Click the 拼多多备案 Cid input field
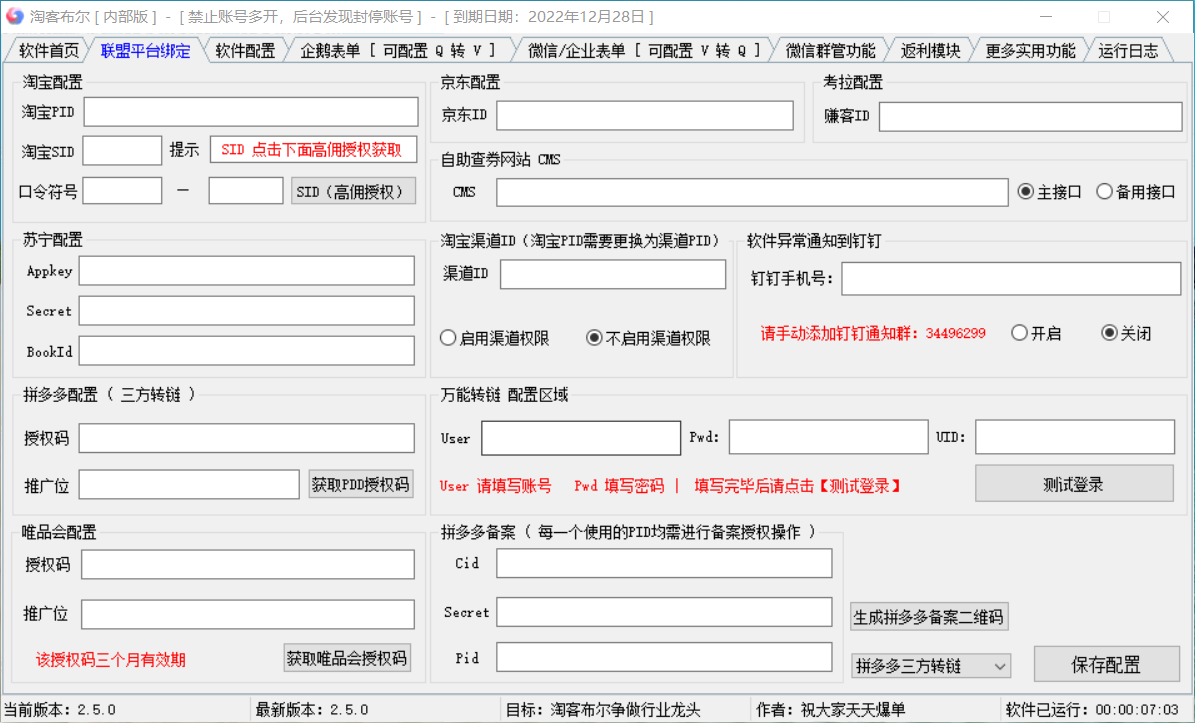Image resolution: width=1195 pixels, height=723 pixels. click(664, 563)
